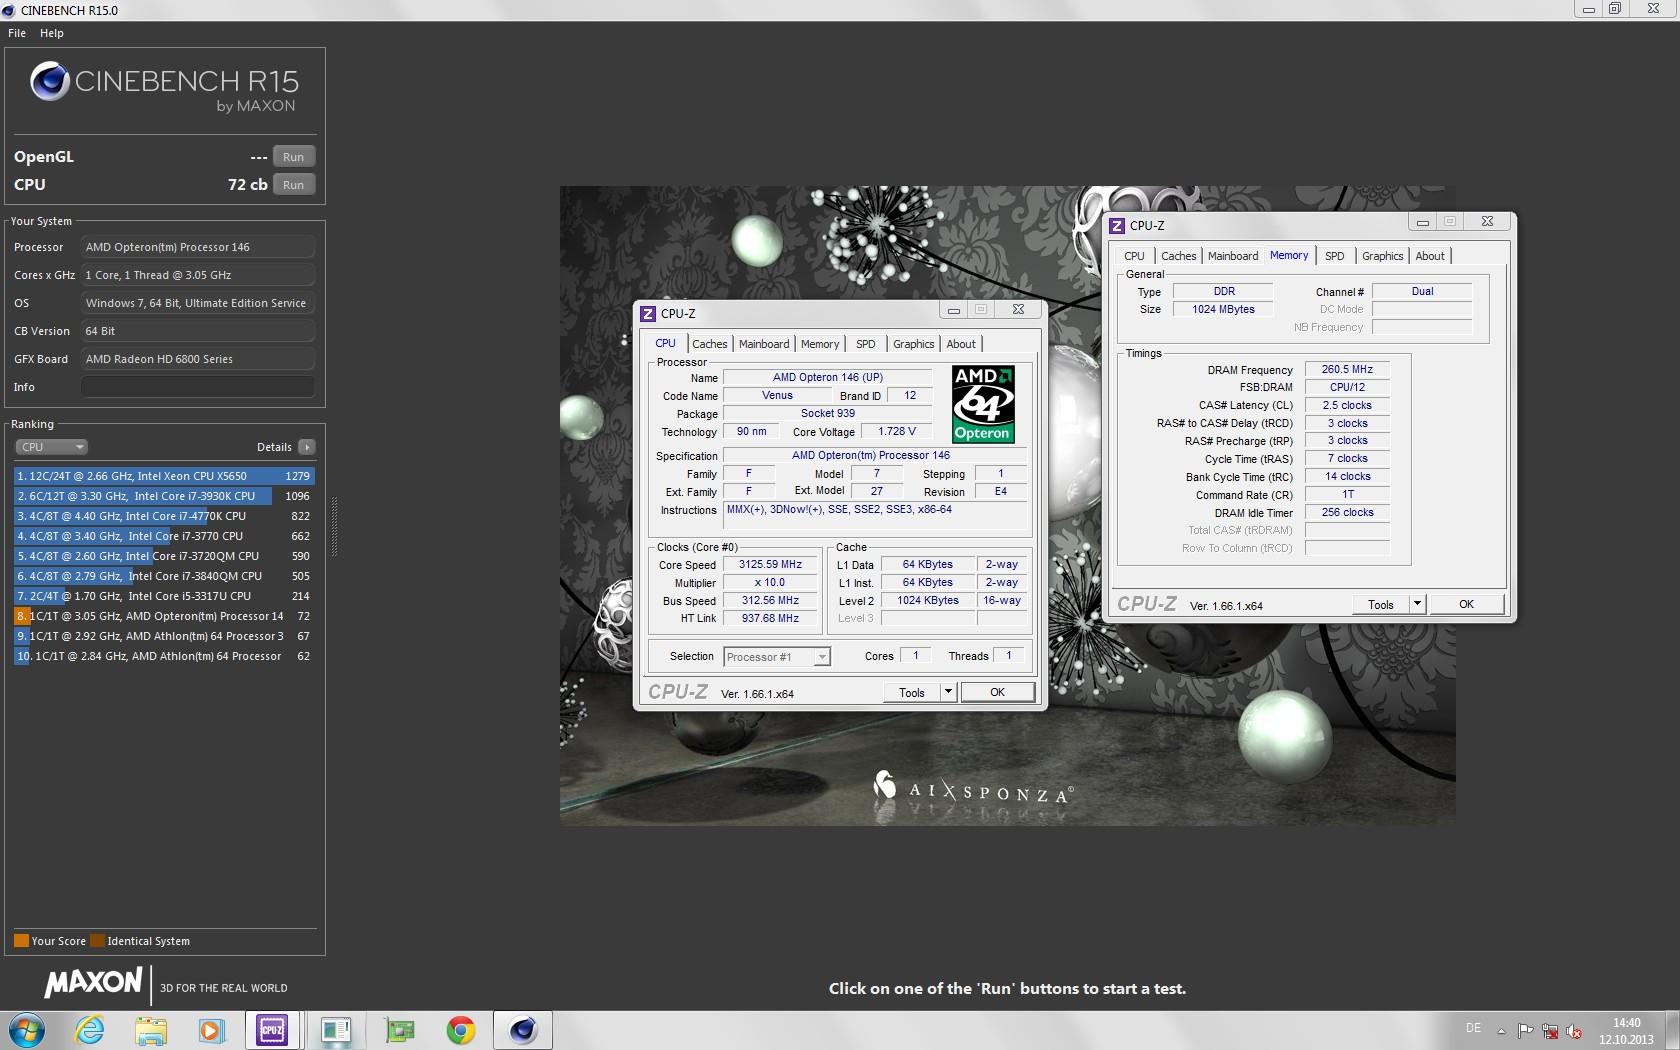1680x1050 pixels.
Task: Click CPU-Z icon in memory window title
Action: click(x=1117, y=225)
